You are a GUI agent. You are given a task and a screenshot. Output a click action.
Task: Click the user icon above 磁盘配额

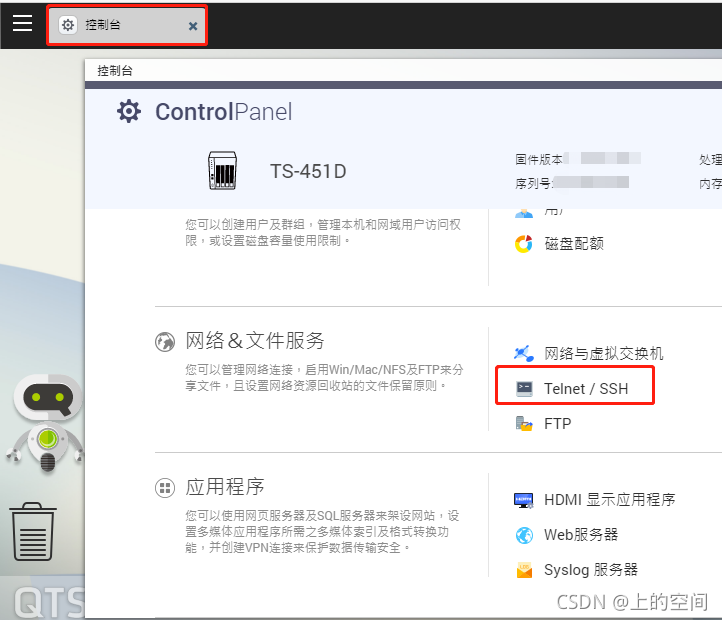pyautogui.click(x=524, y=213)
